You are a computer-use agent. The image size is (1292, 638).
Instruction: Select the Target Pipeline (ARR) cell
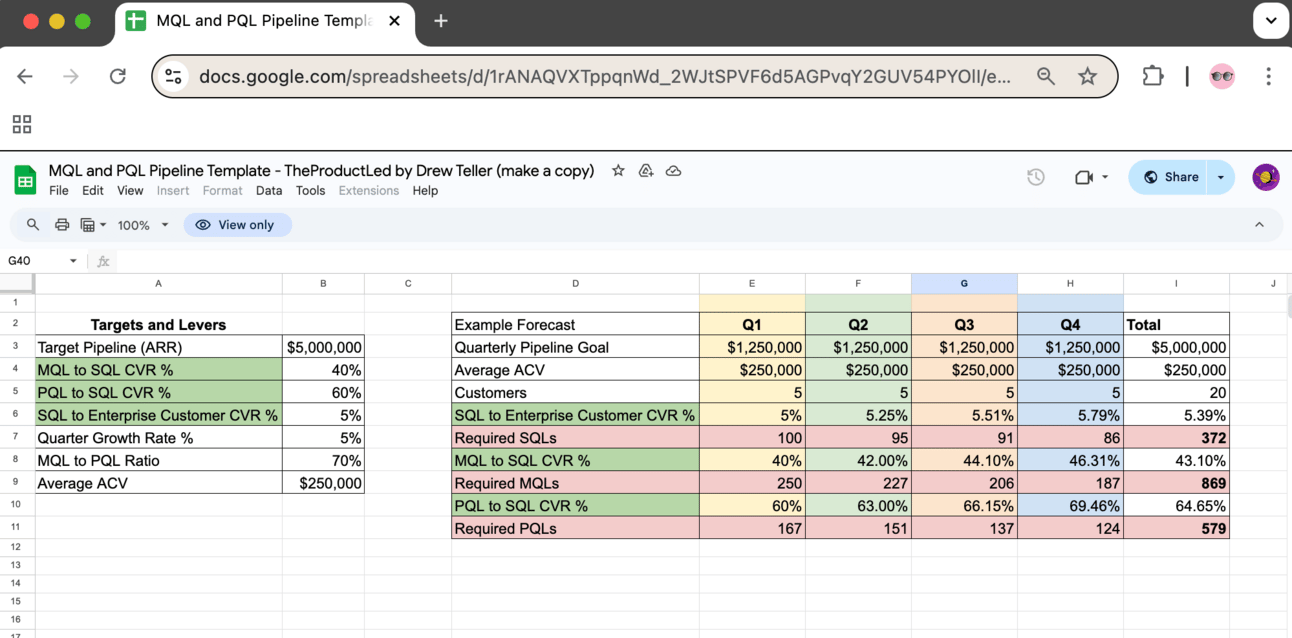tap(158, 348)
